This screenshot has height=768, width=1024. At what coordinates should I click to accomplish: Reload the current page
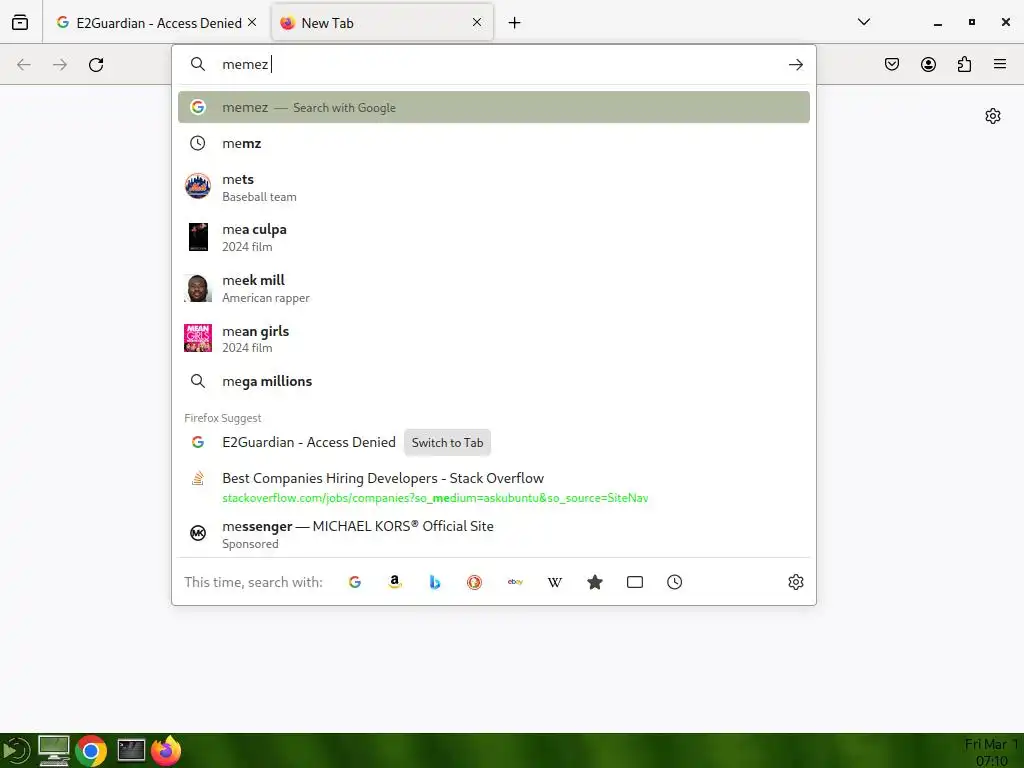tap(96, 64)
